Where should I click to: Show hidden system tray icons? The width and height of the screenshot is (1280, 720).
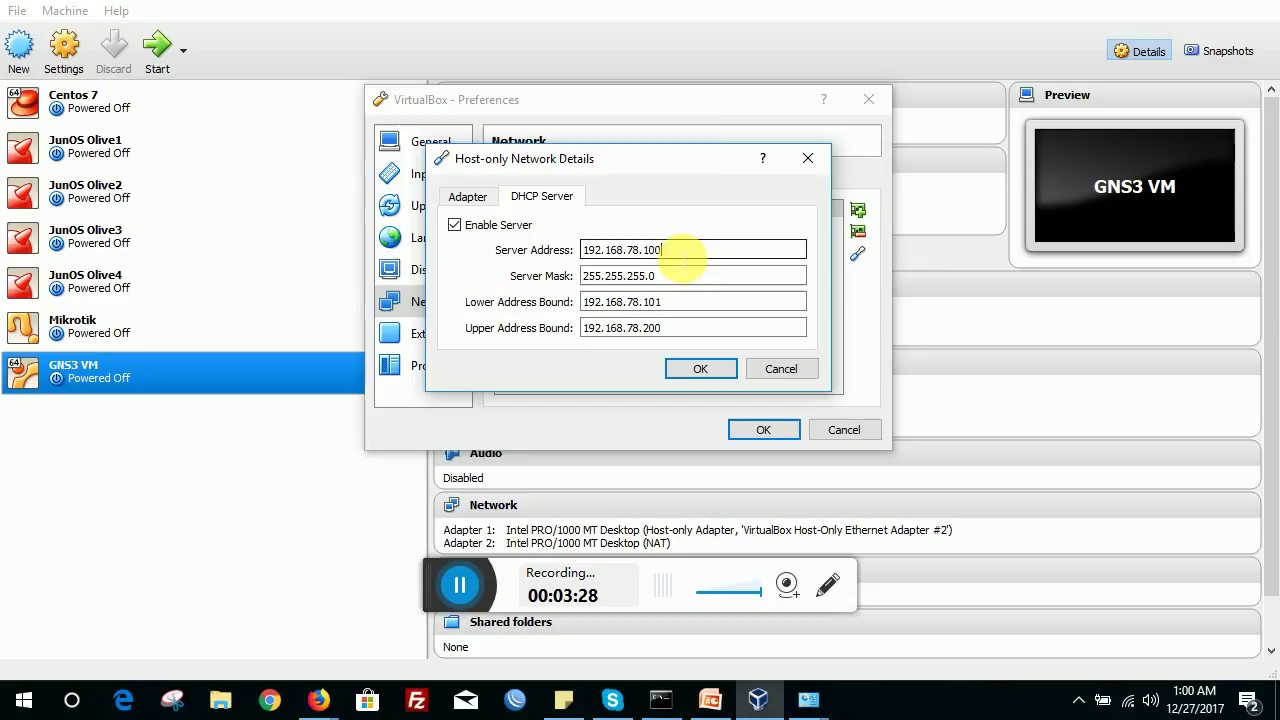click(x=1078, y=700)
